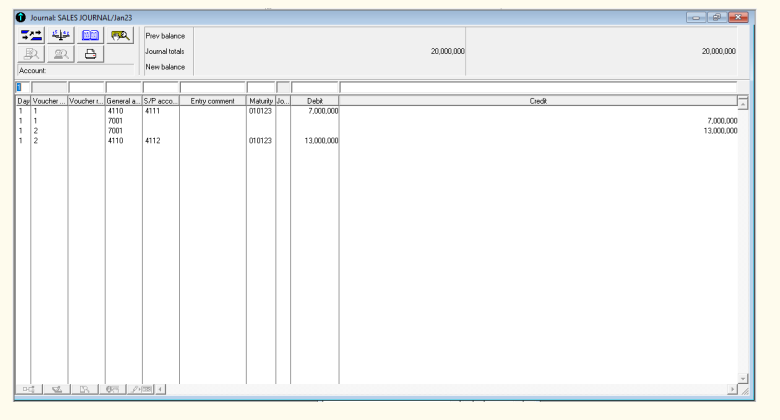This screenshot has height=420, width=780.
Task: Click the journal totals debit 20,000,000 value
Action: click(447, 51)
